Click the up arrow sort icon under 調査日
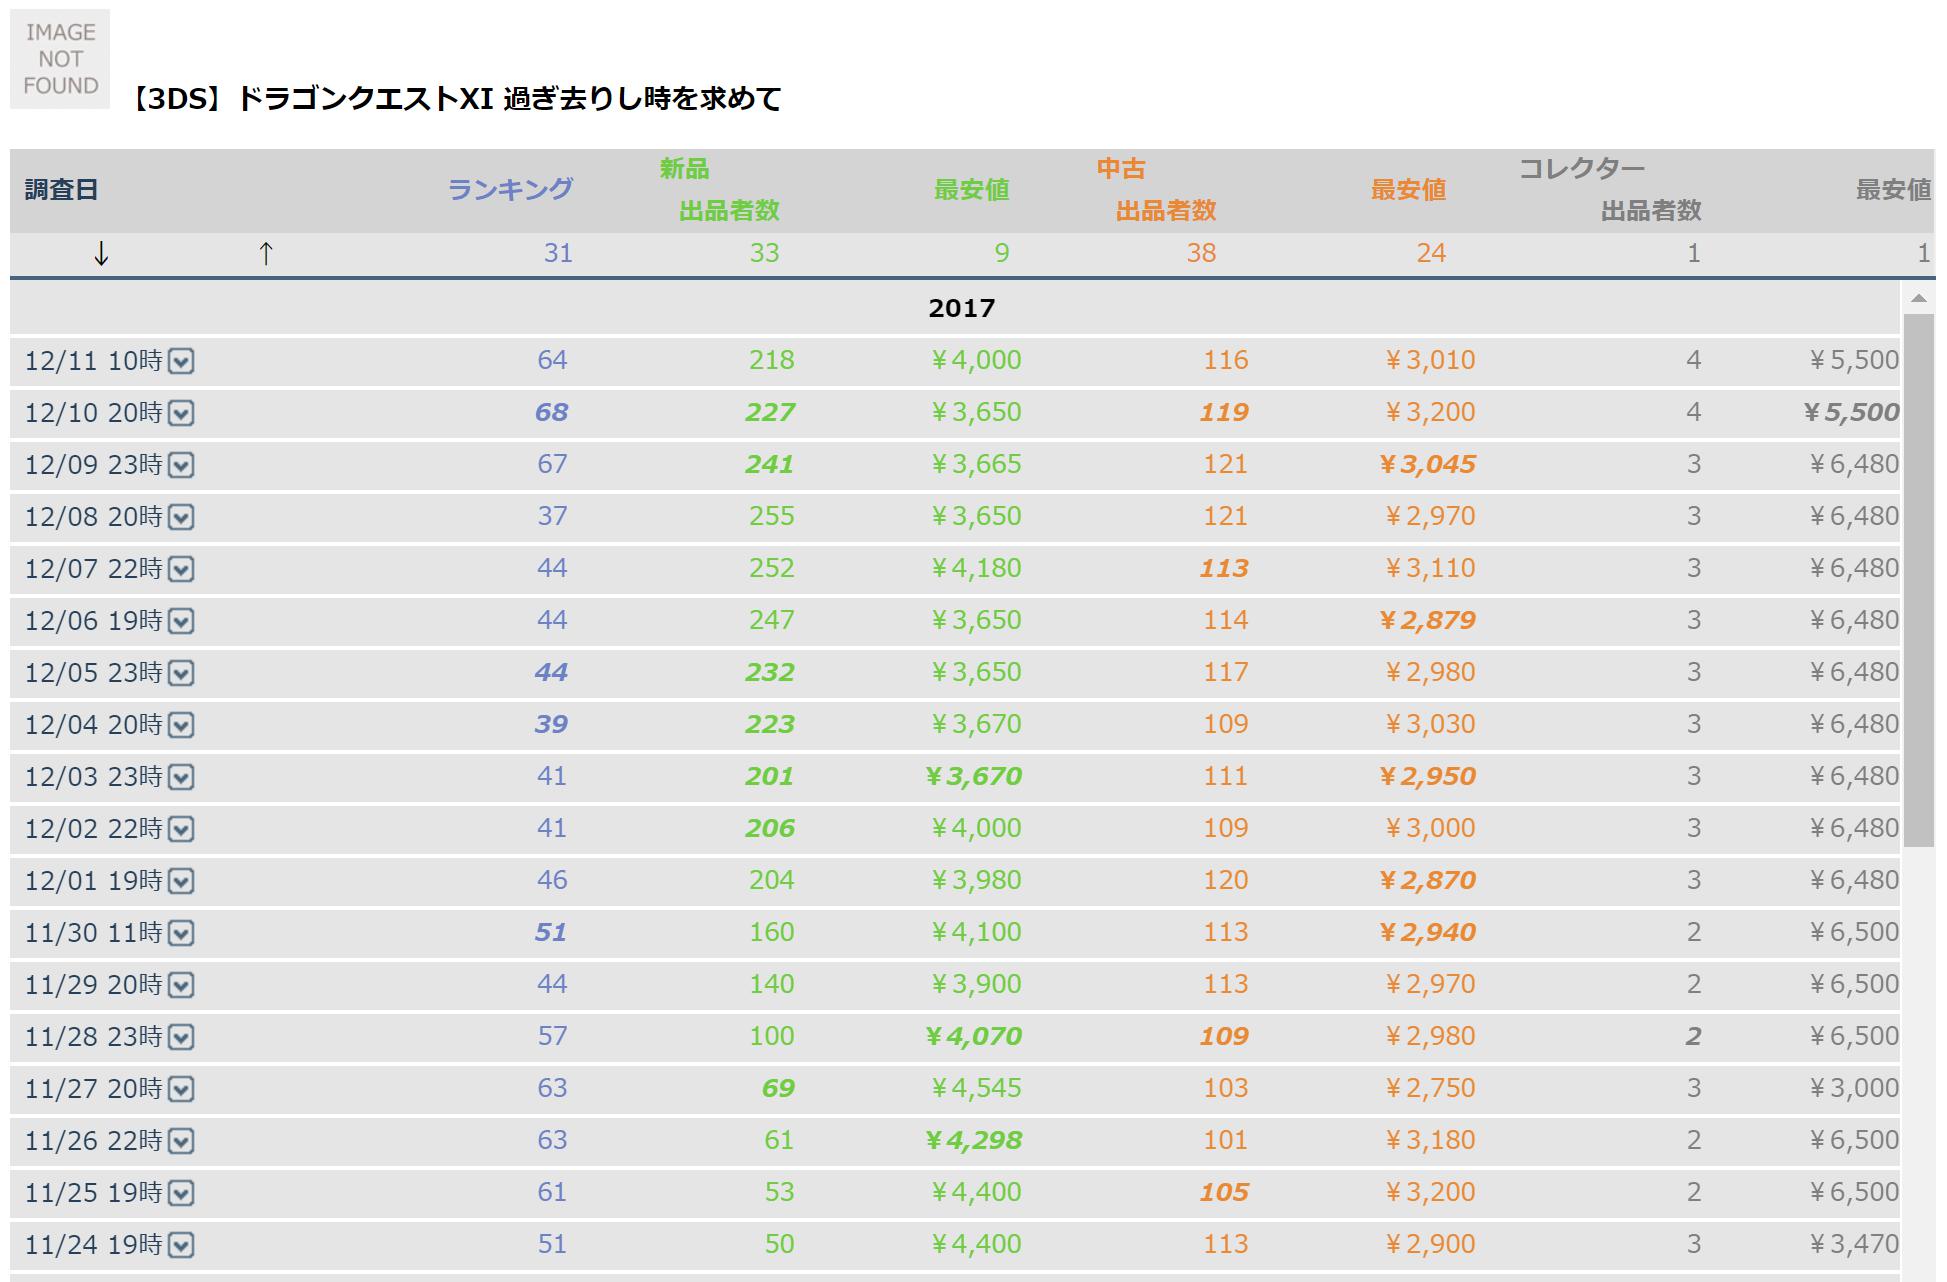Screen dimensions: 1947x1282 coord(266,254)
